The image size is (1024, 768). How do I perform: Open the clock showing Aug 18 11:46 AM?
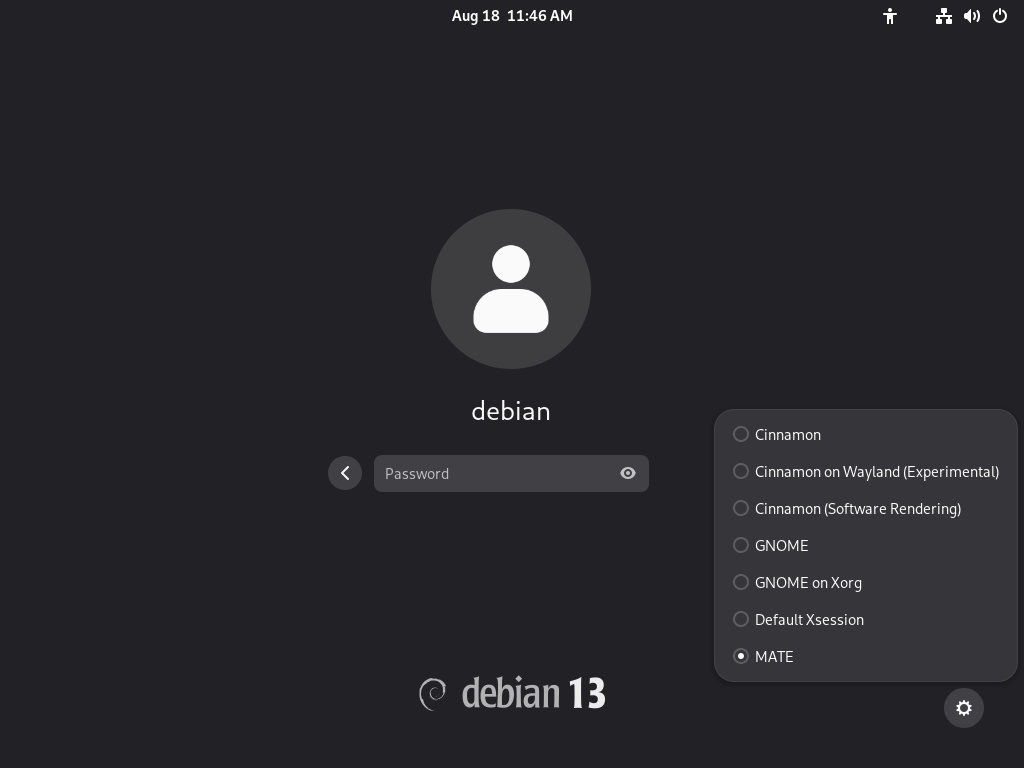[512, 16]
